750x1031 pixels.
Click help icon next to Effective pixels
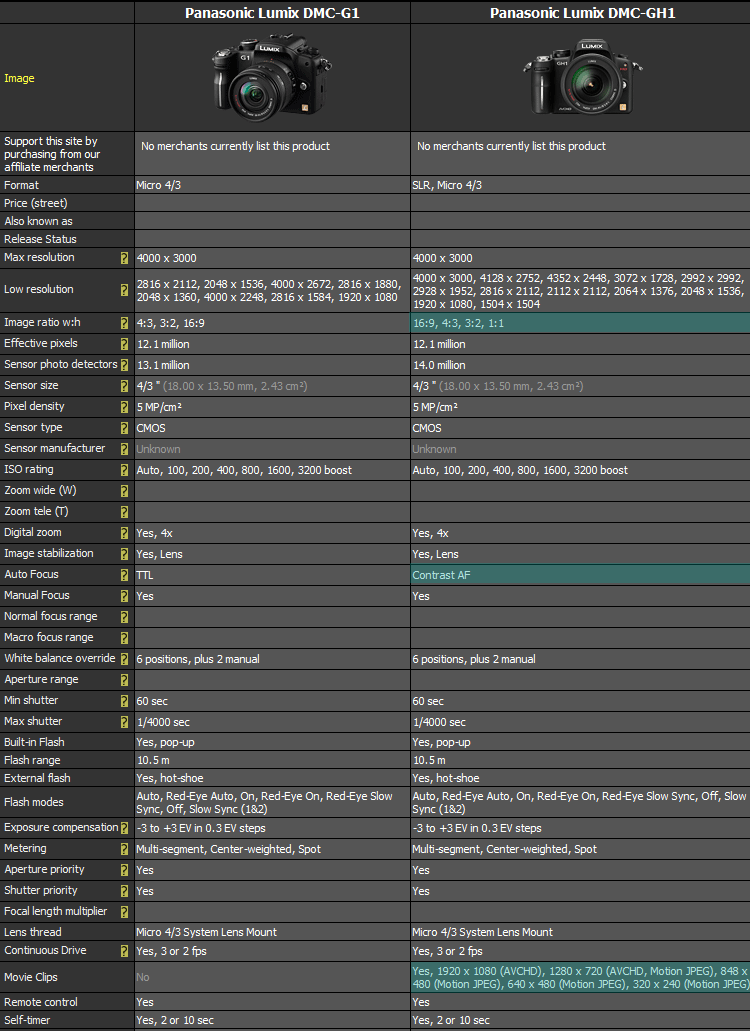[x=124, y=344]
